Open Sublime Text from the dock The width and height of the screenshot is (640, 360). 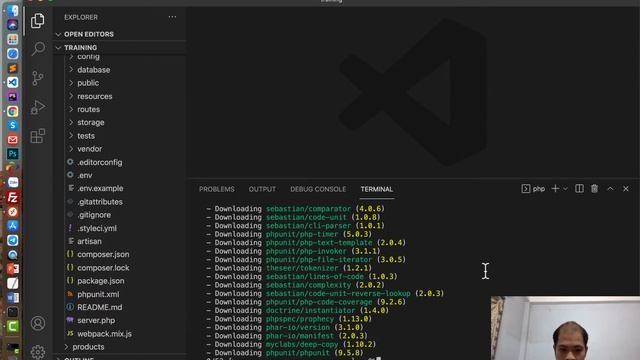pos(13,68)
